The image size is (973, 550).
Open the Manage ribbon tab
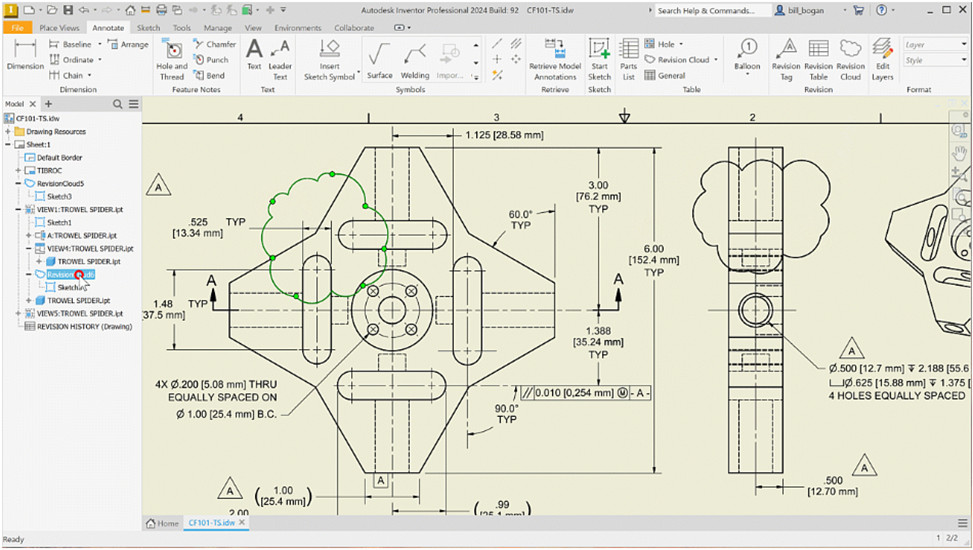(217, 28)
